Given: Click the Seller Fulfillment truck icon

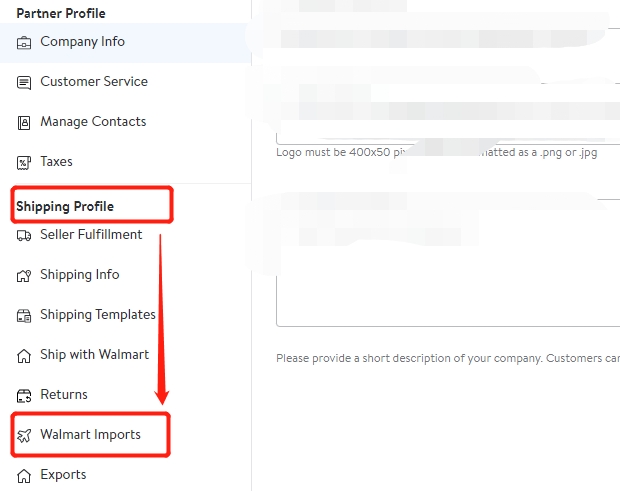Looking at the screenshot, I should coord(24,236).
